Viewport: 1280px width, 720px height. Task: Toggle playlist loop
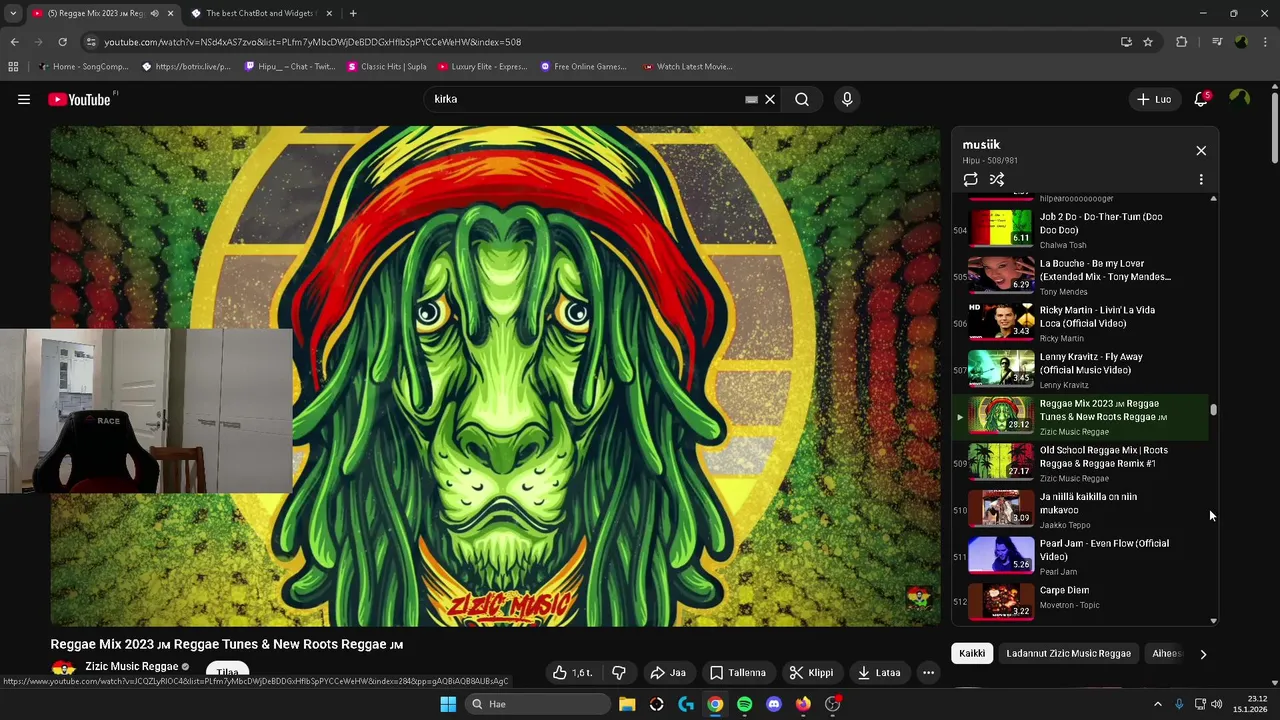point(970,179)
